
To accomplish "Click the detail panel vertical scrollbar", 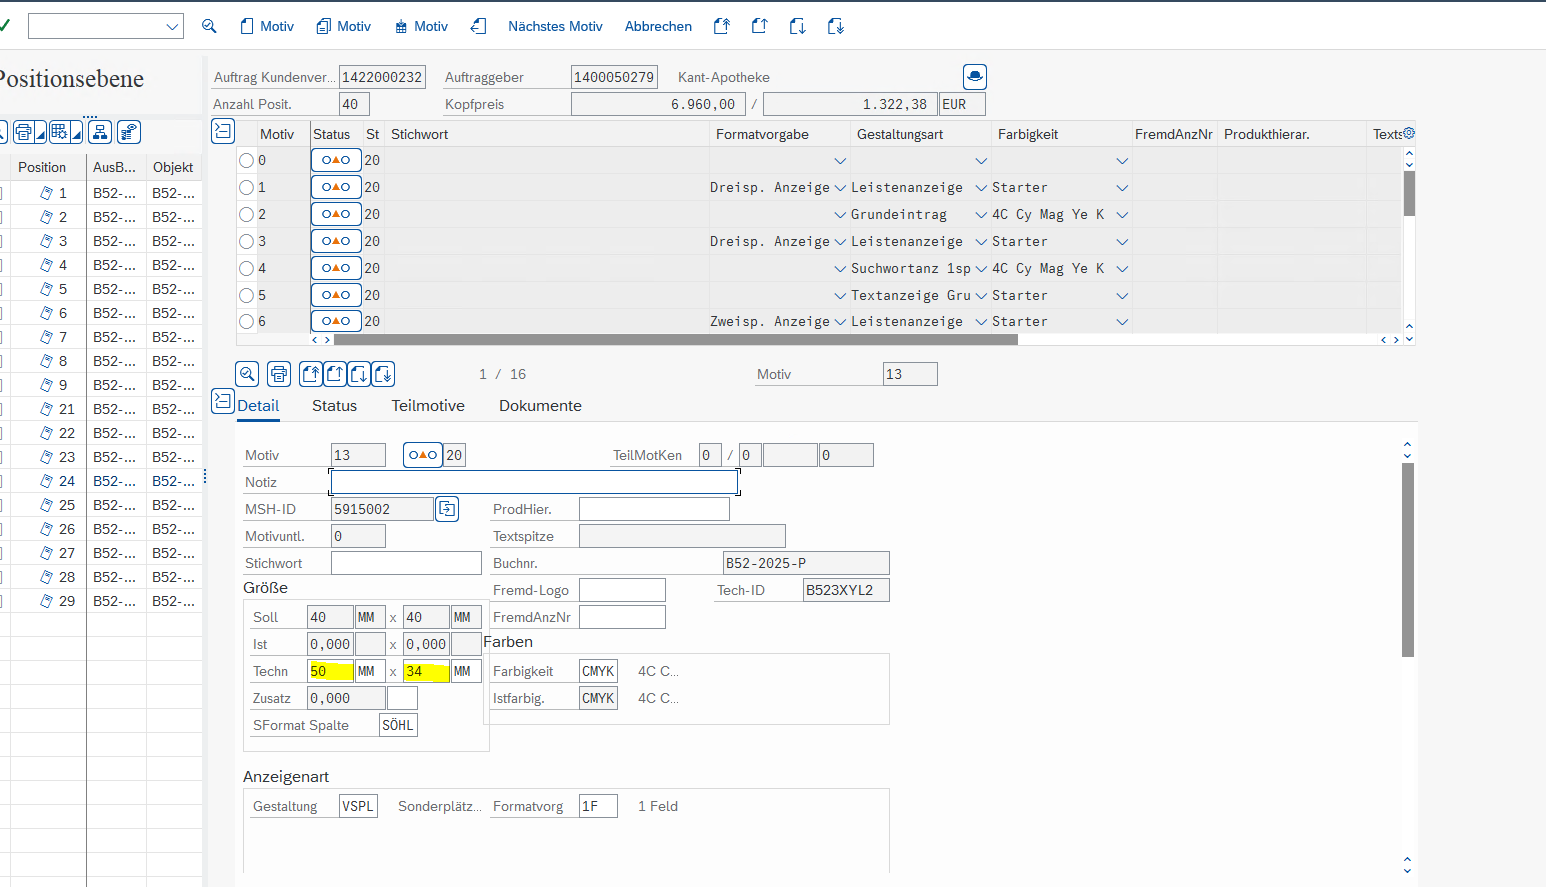I will pyautogui.click(x=1407, y=560).
